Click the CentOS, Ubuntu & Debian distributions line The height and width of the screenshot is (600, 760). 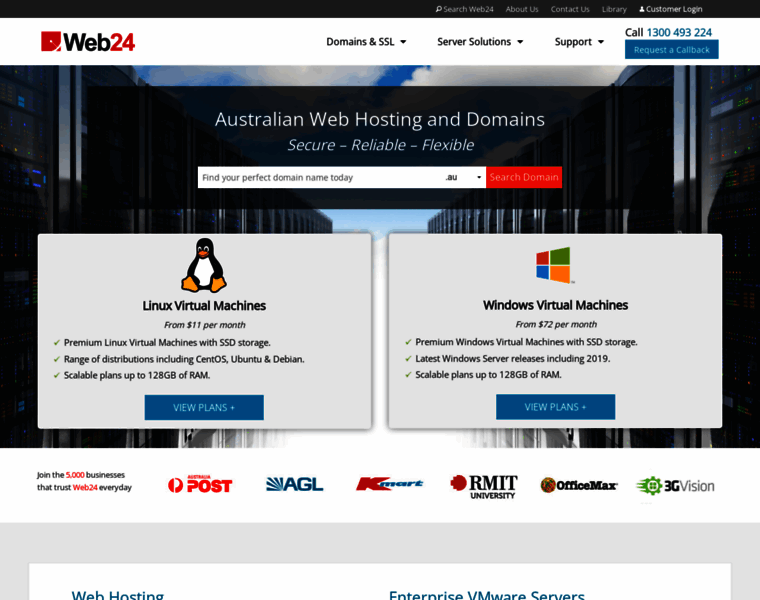pos(184,359)
